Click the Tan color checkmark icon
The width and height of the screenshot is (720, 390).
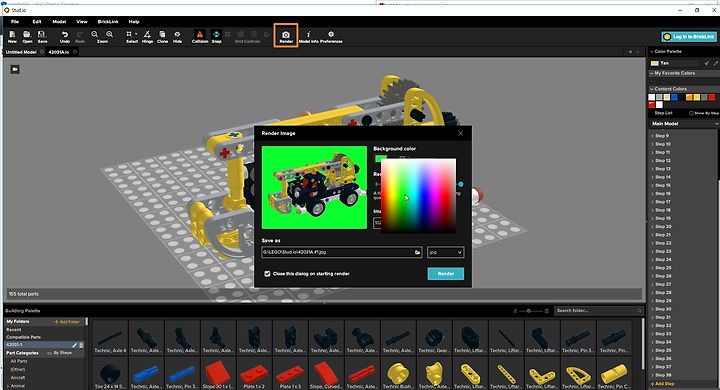707,63
